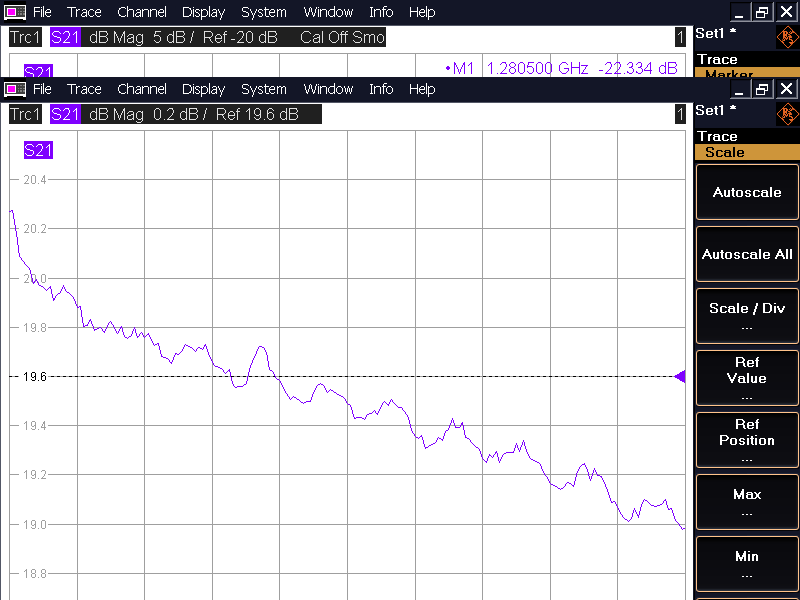
Task: Select Trc1 in the front trace list
Action: (x=25, y=114)
